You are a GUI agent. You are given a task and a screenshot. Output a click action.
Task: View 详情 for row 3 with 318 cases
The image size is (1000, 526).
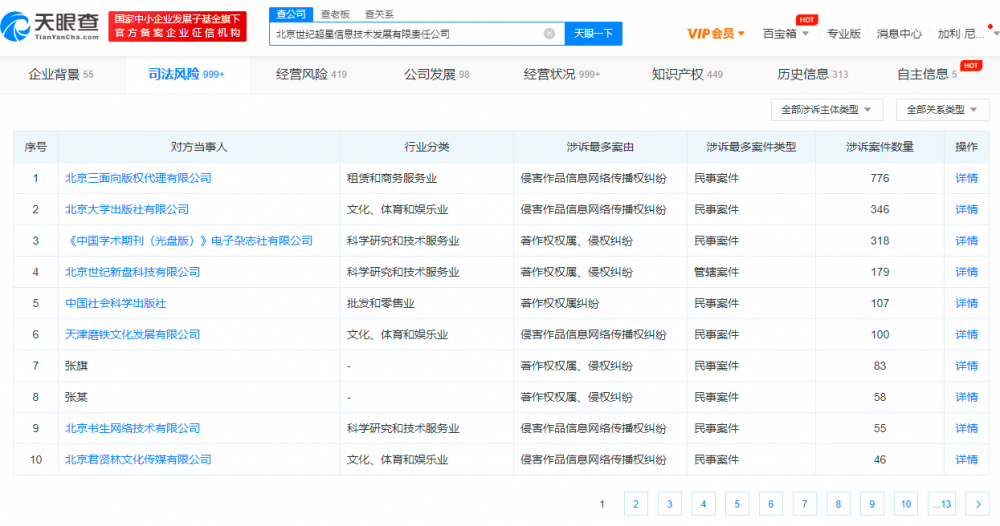(x=966, y=241)
